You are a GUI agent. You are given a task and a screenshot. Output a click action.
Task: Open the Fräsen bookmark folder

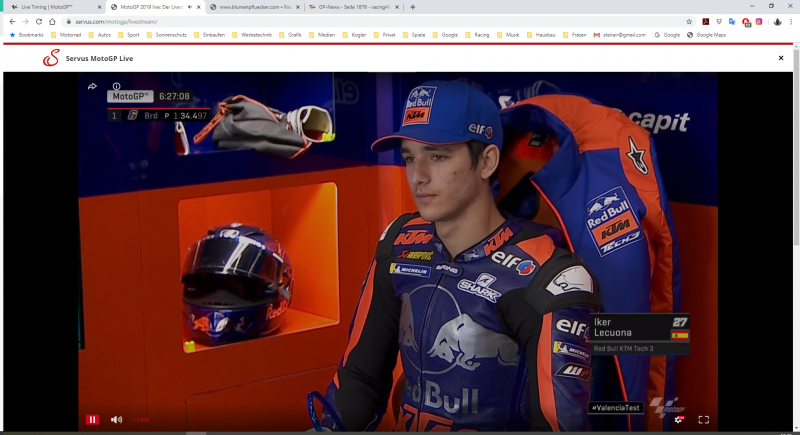pyautogui.click(x=574, y=35)
